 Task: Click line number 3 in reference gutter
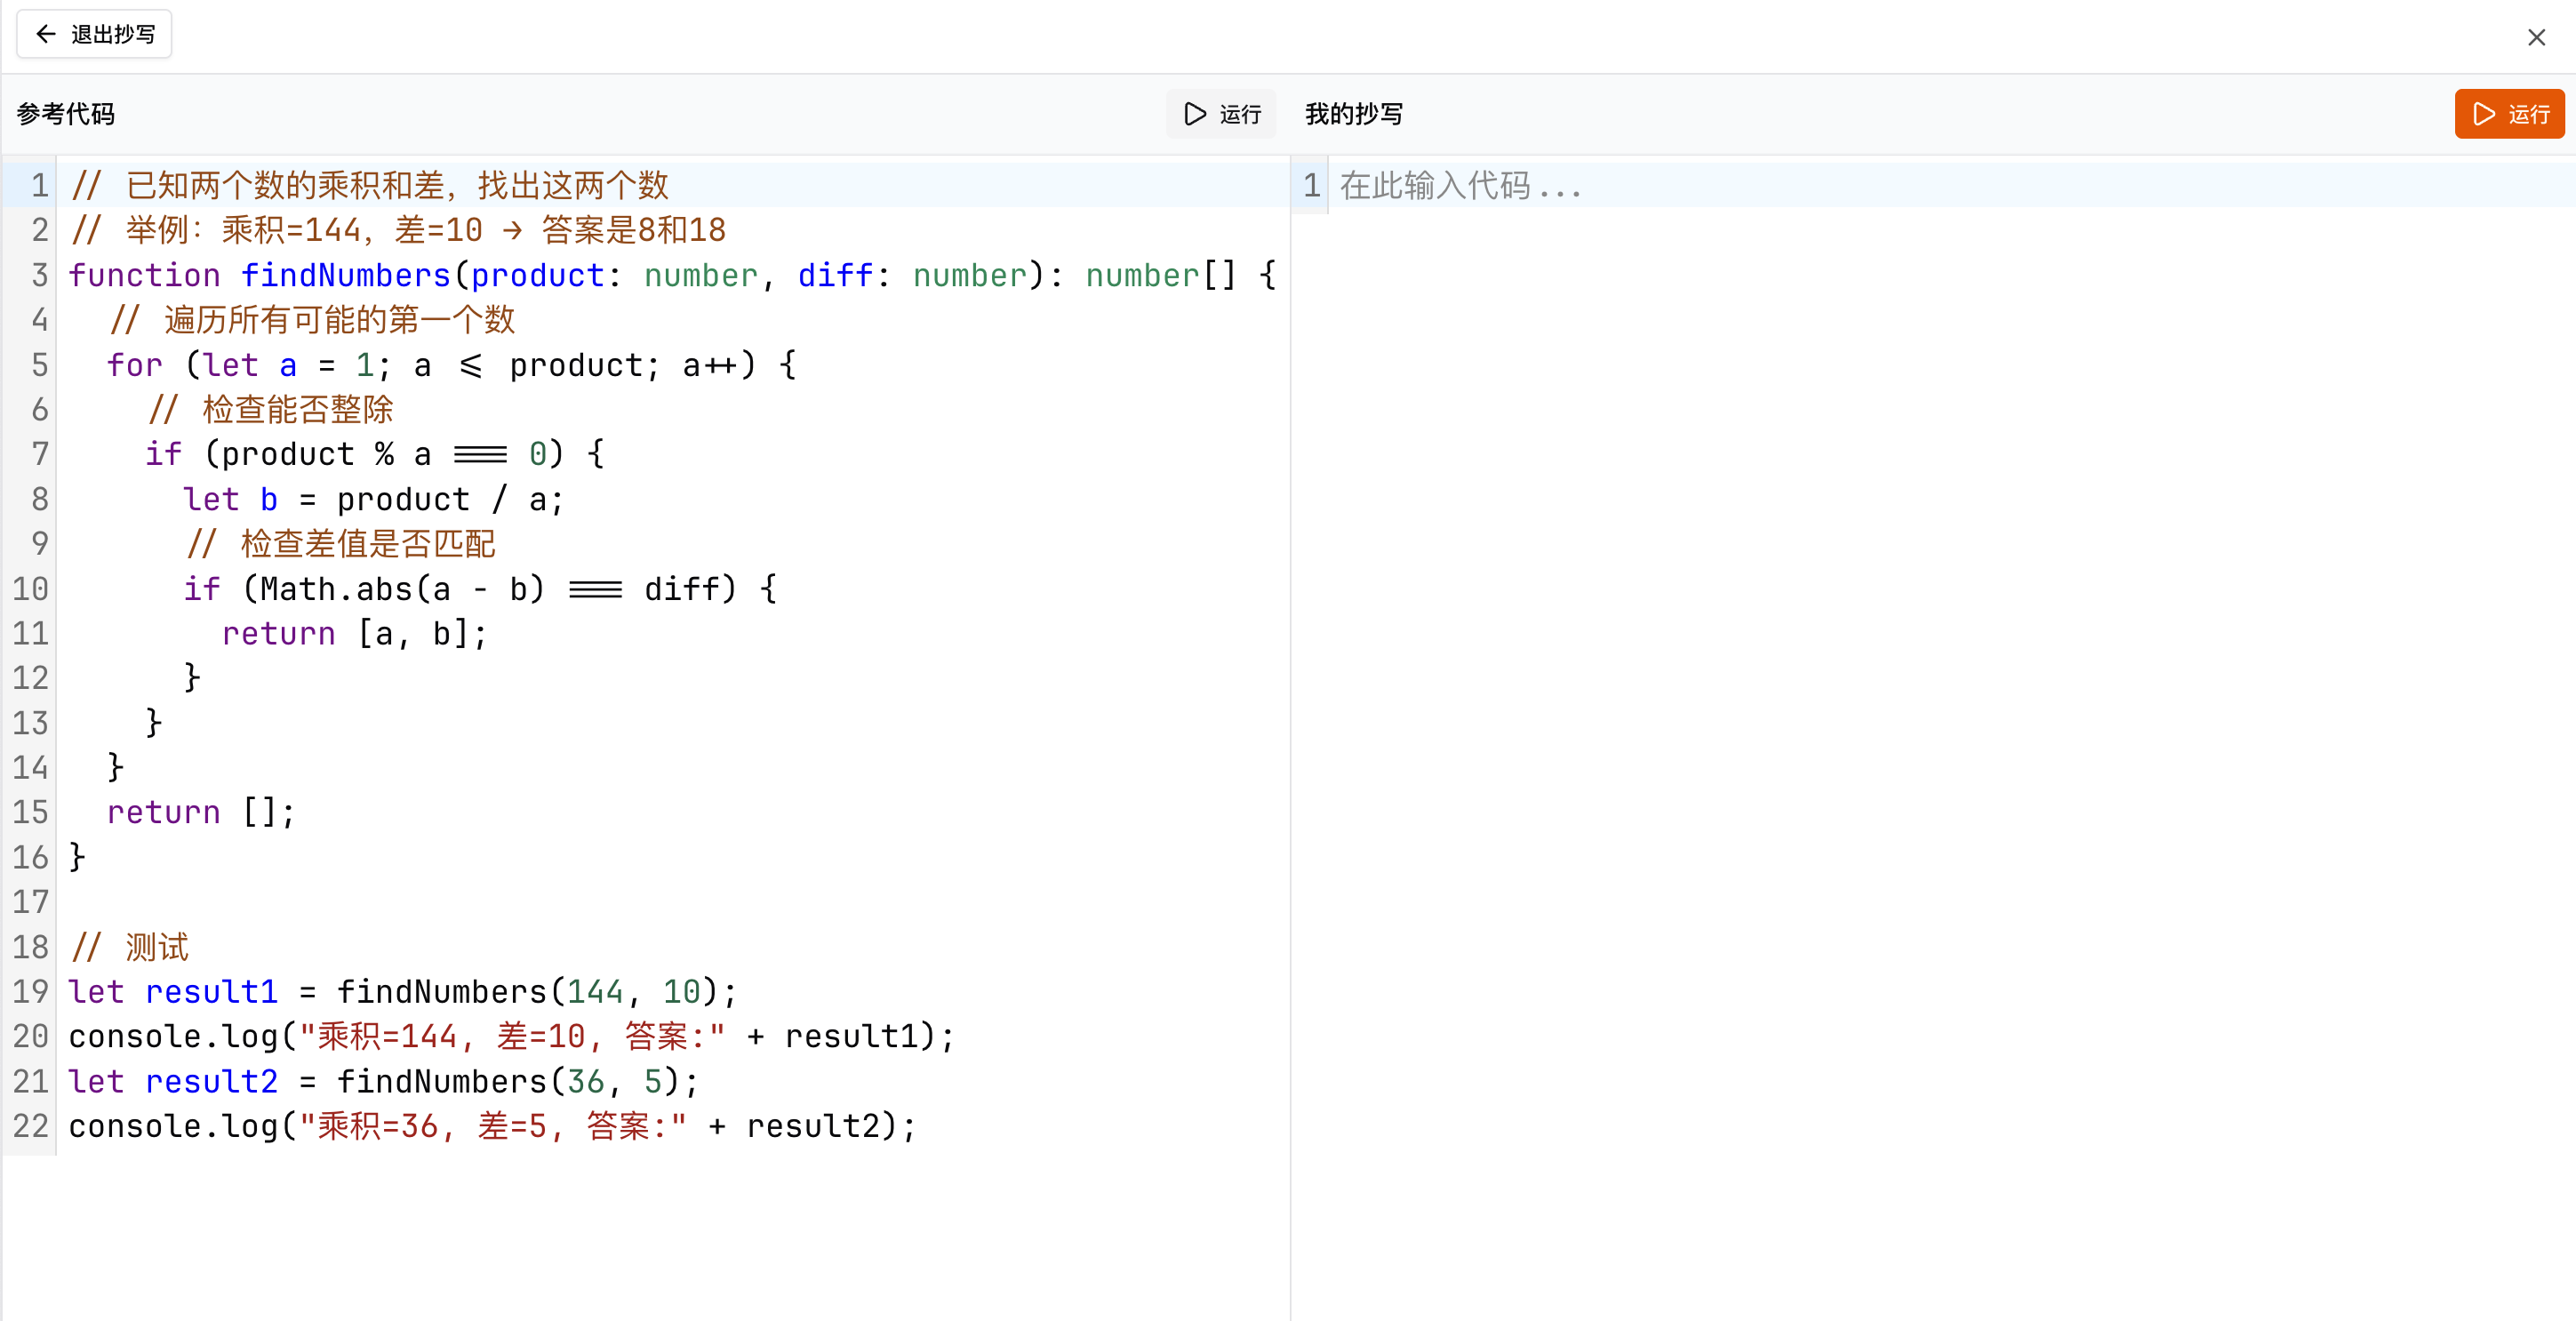(x=39, y=275)
